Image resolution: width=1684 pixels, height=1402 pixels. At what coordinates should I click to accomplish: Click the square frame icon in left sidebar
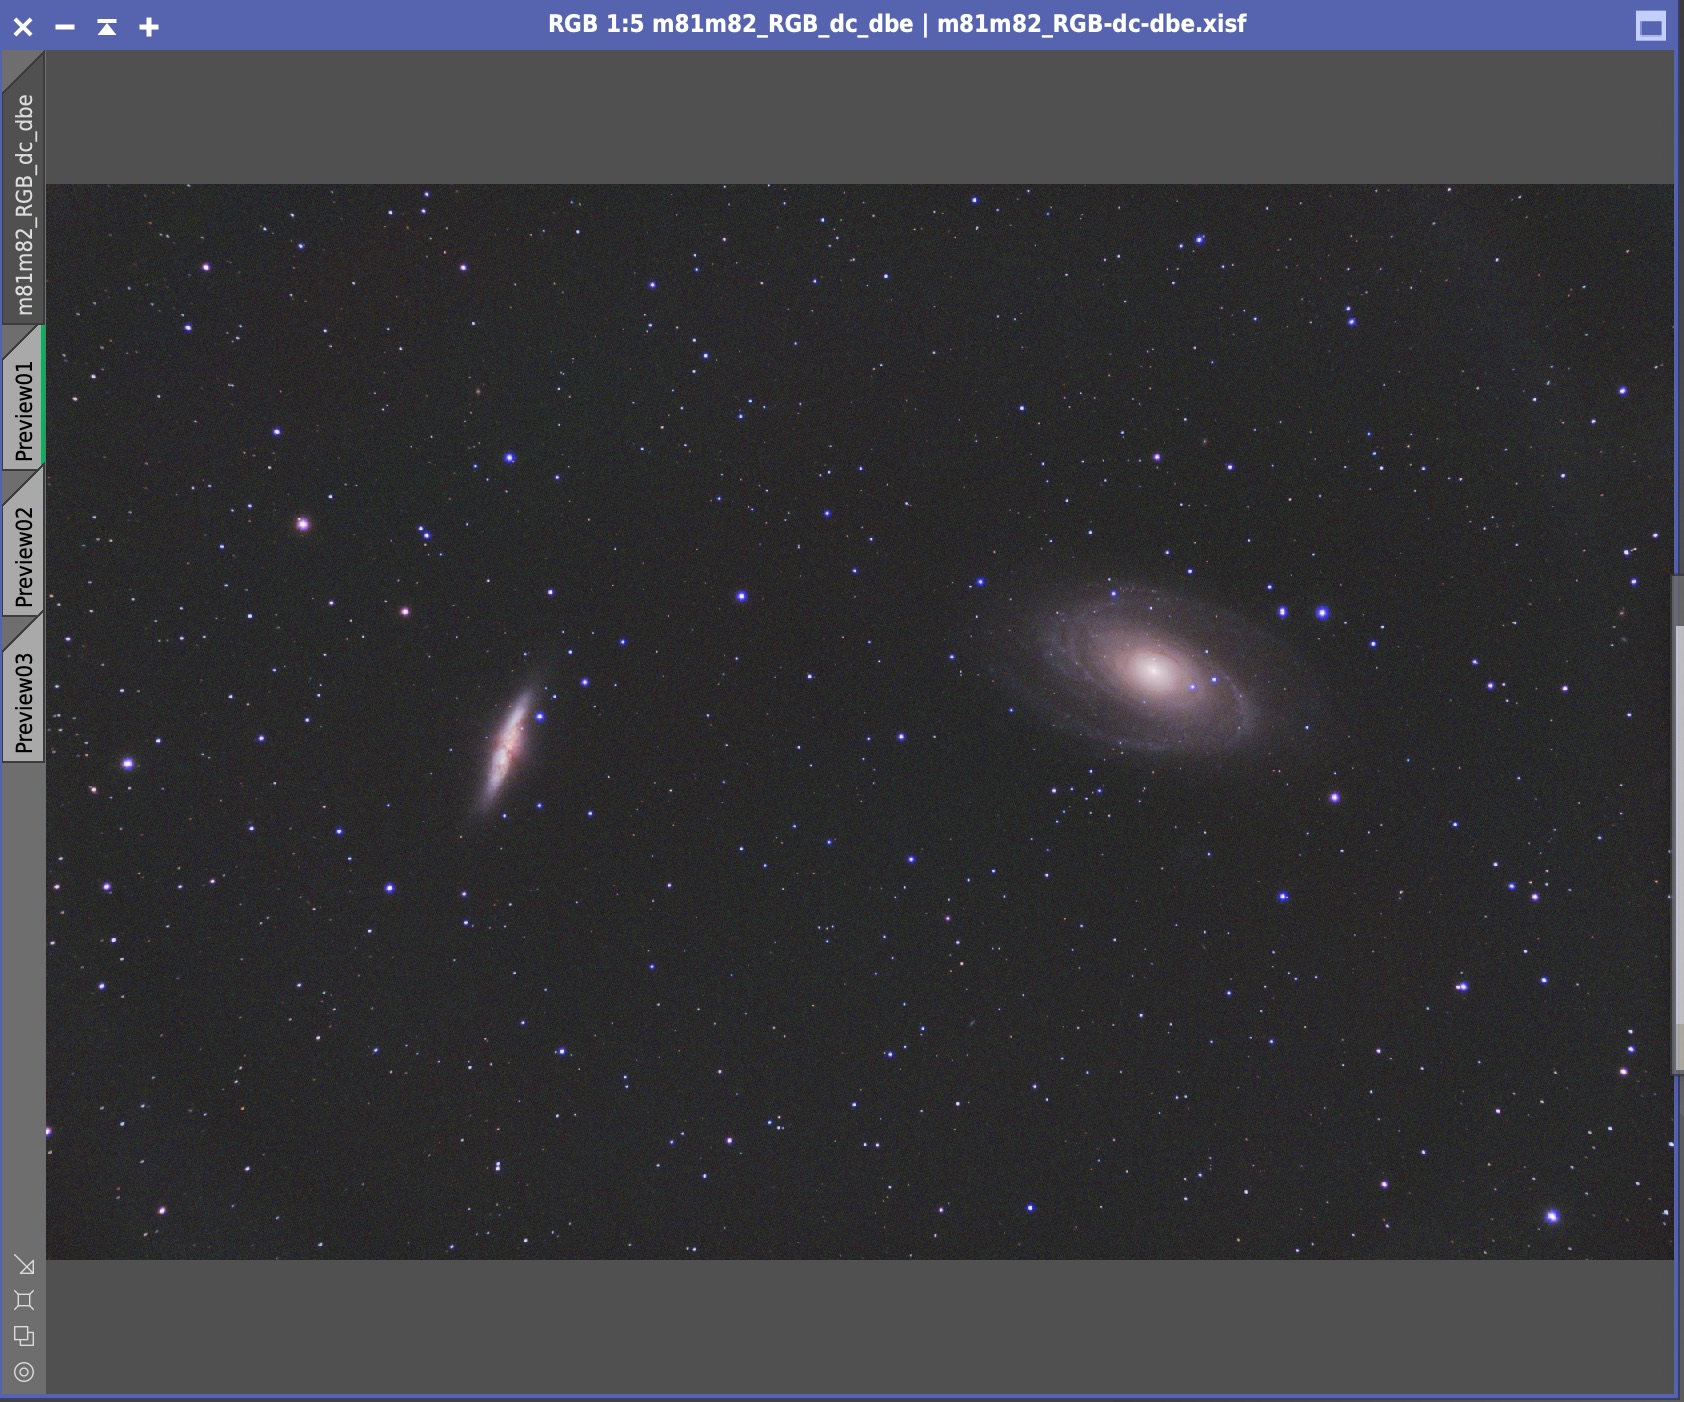point(25,1300)
